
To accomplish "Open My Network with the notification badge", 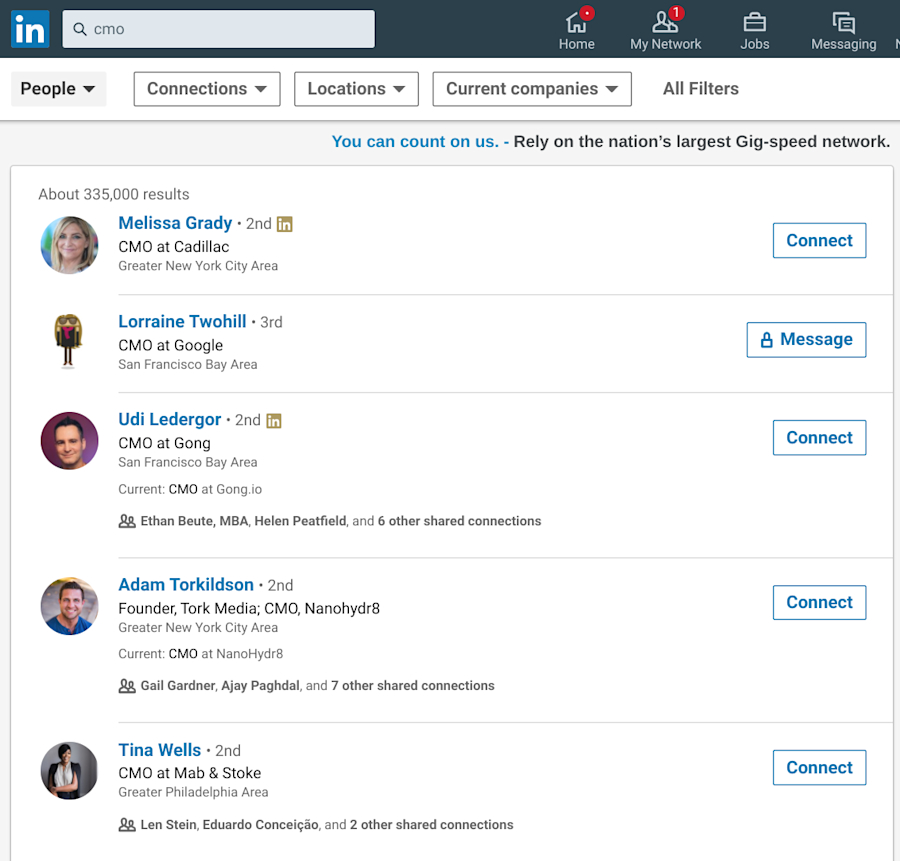I will pos(665,20).
